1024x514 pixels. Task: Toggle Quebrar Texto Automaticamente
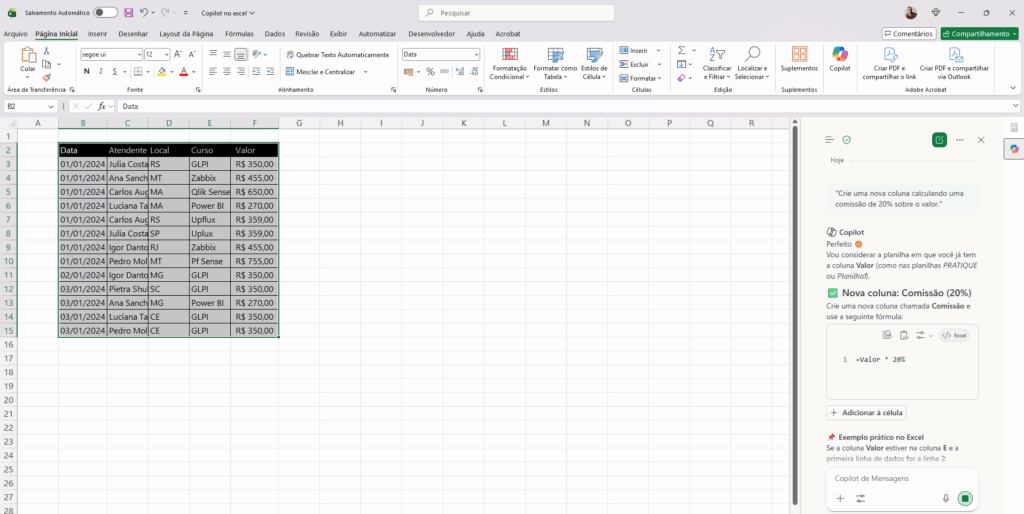click(x=337, y=54)
